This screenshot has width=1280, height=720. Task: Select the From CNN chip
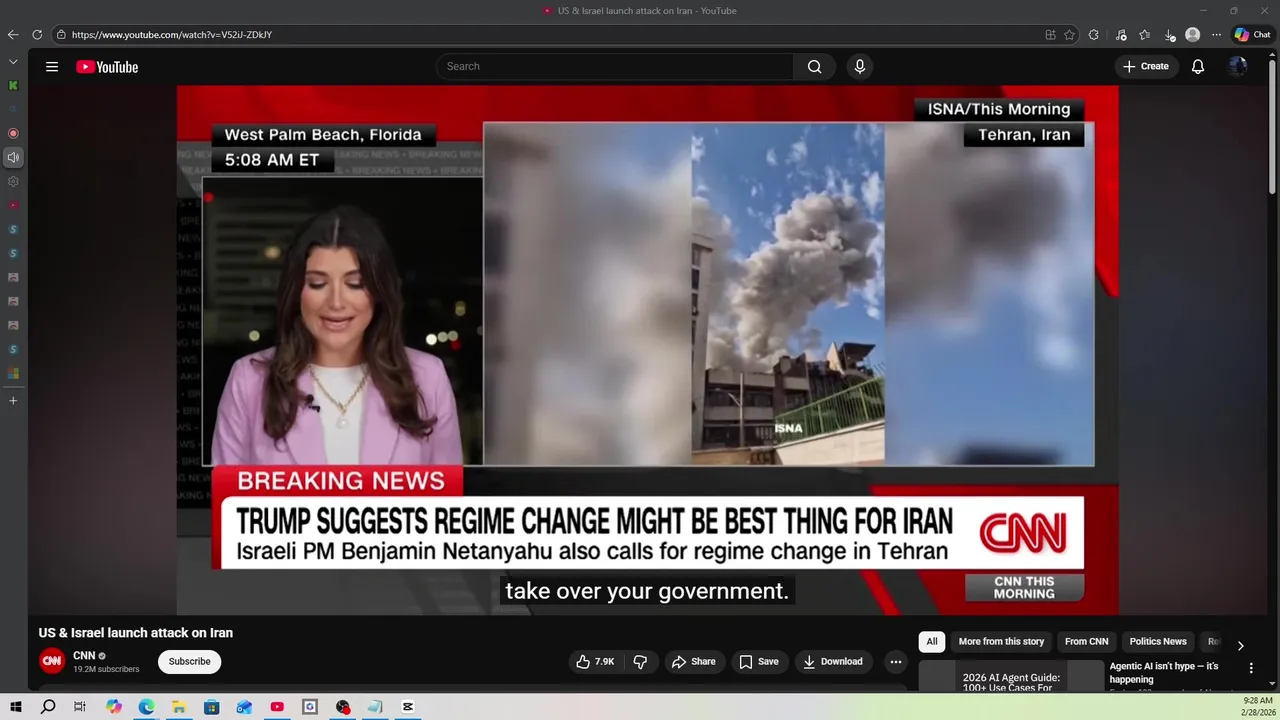[1087, 642]
